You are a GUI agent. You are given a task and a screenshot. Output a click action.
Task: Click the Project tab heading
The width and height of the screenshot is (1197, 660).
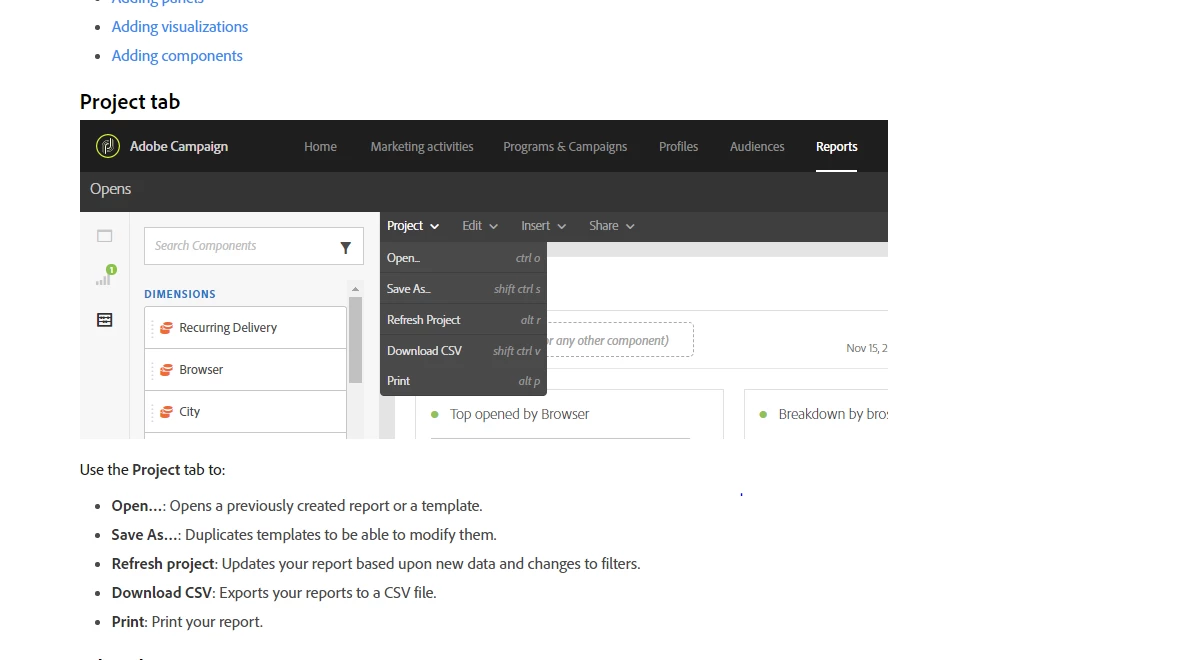(x=130, y=101)
